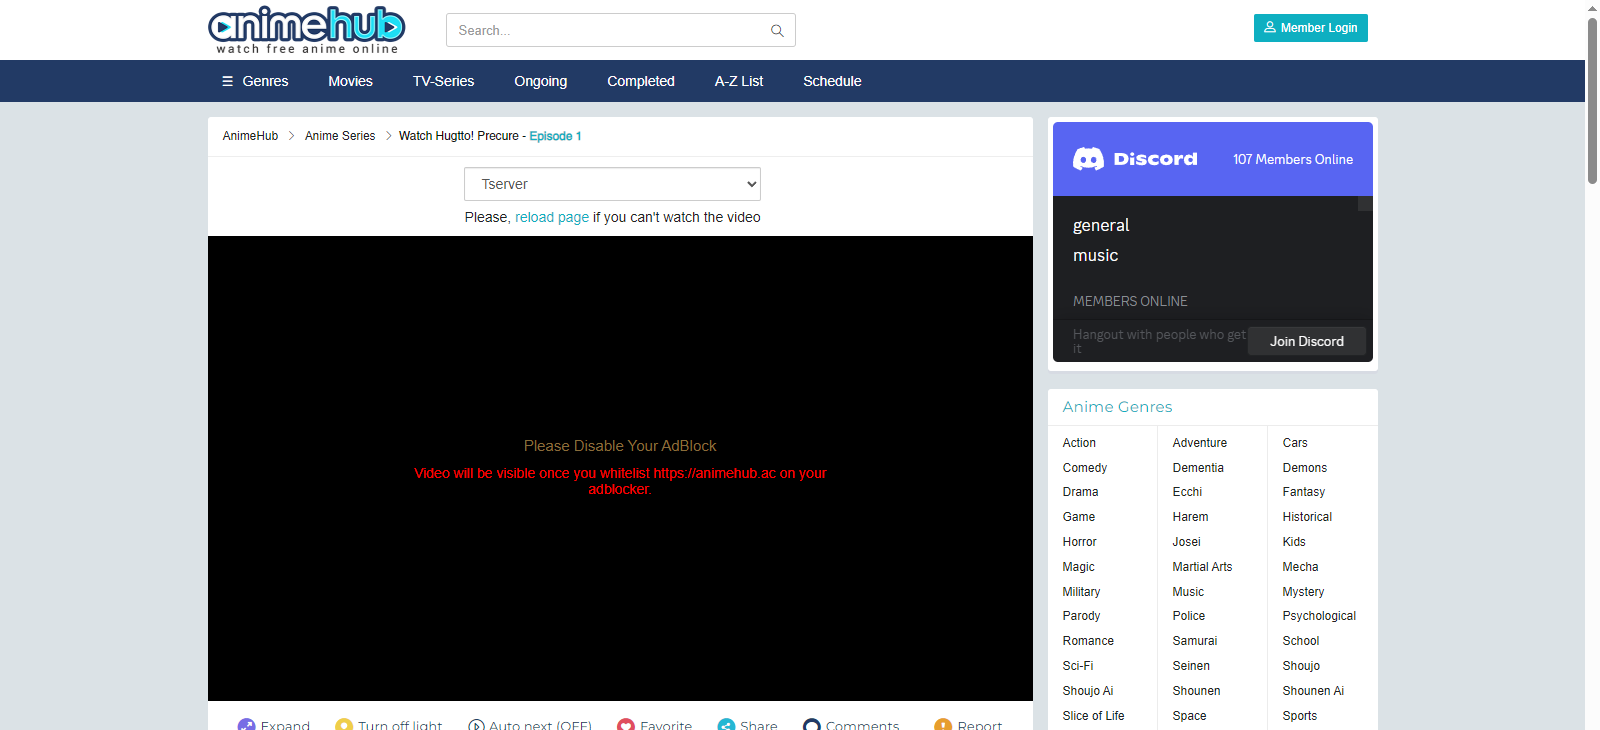Image resolution: width=1600 pixels, height=730 pixels.
Task: Open the Harem genre
Action: (x=1190, y=517)
